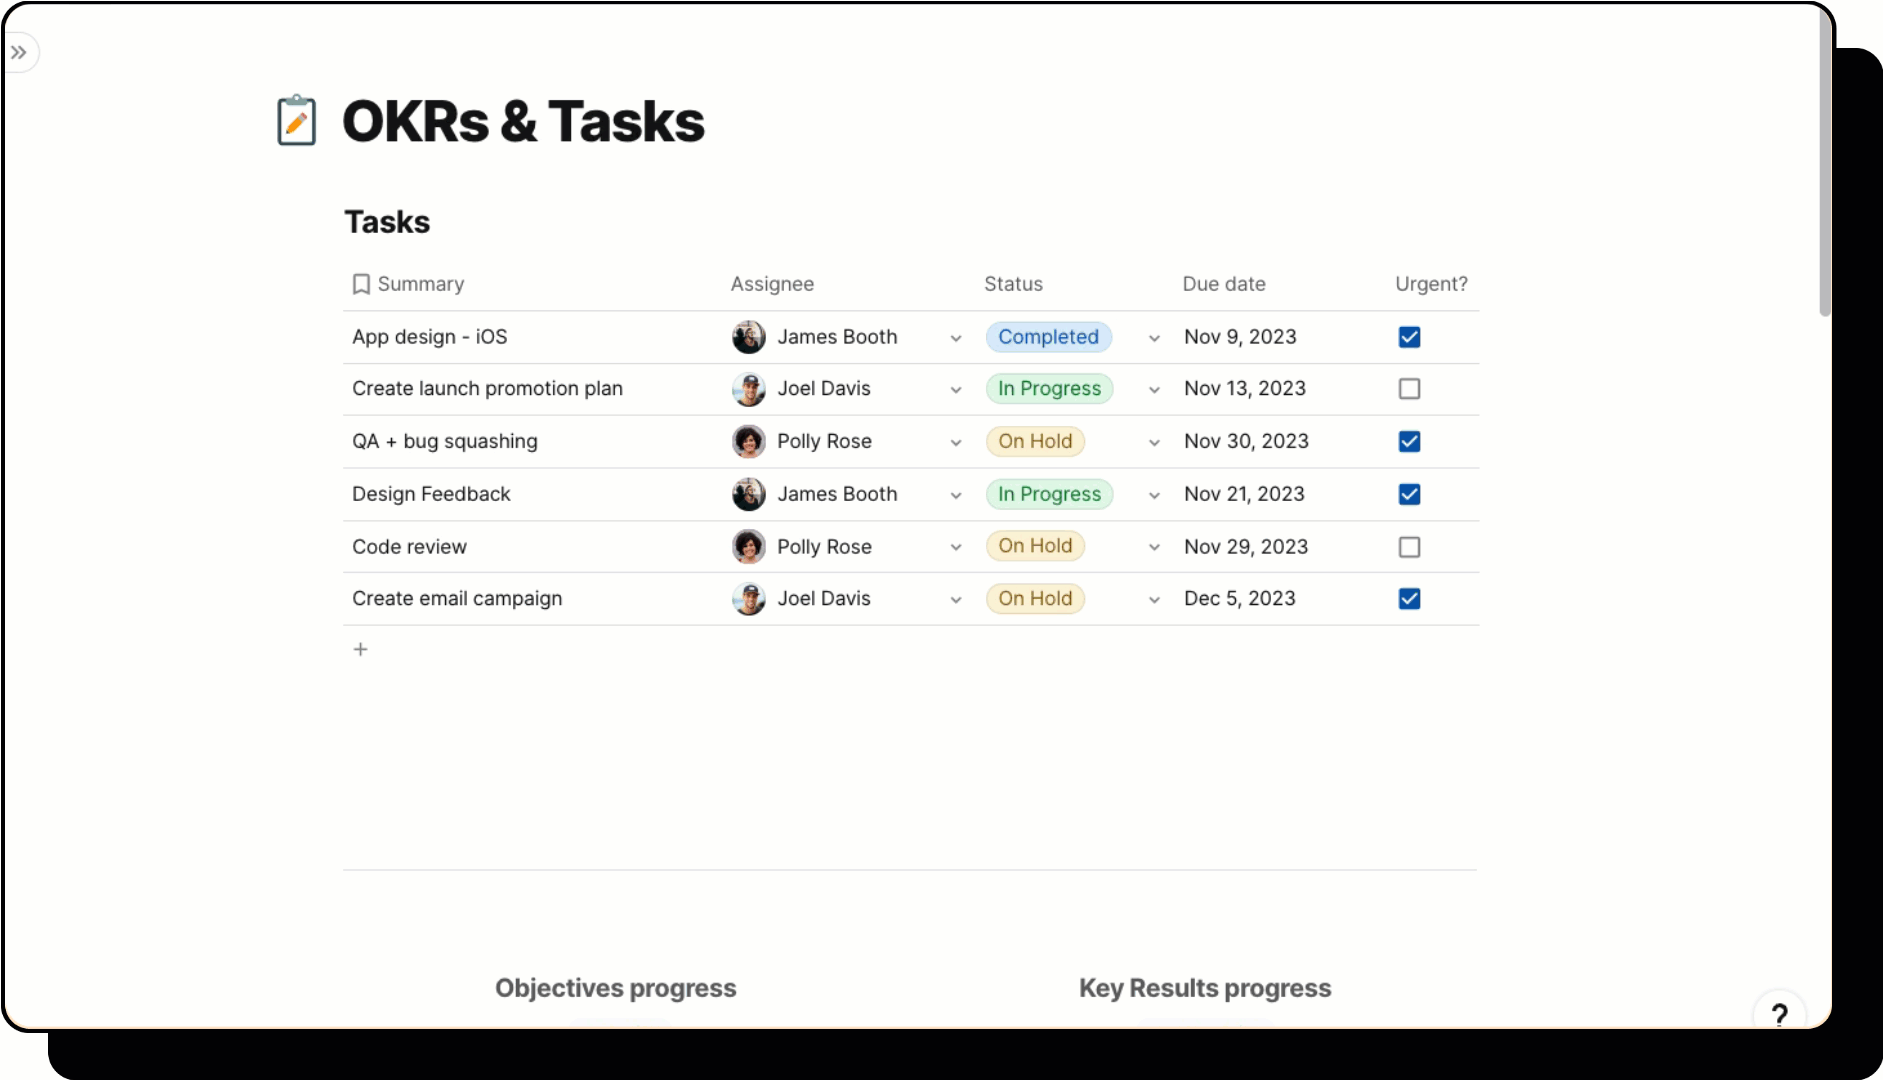Click the clipboard page icon beside title

[296, 121]
